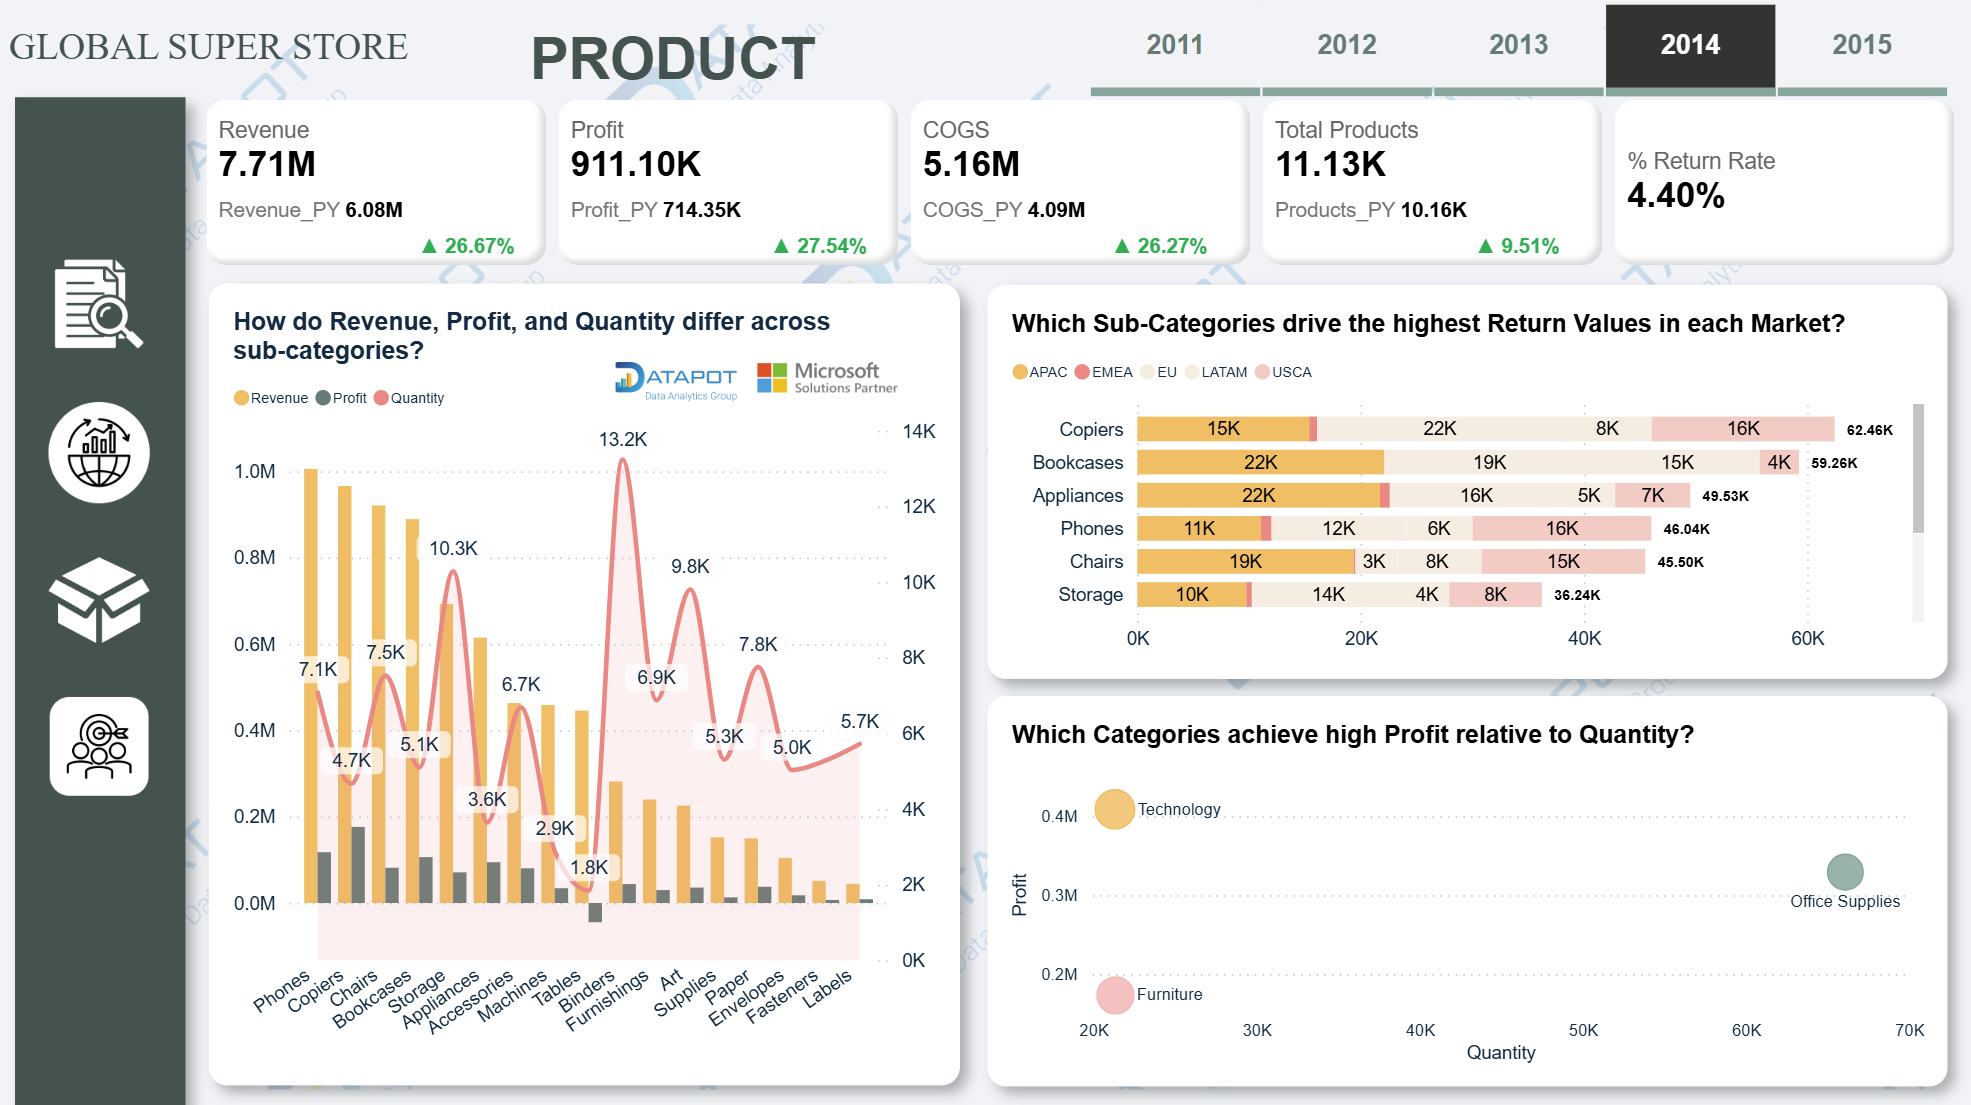Click the return values chart vertical scrollbar
The height and width of the screenshot is (1105, 1971).
click(1918, 468)
